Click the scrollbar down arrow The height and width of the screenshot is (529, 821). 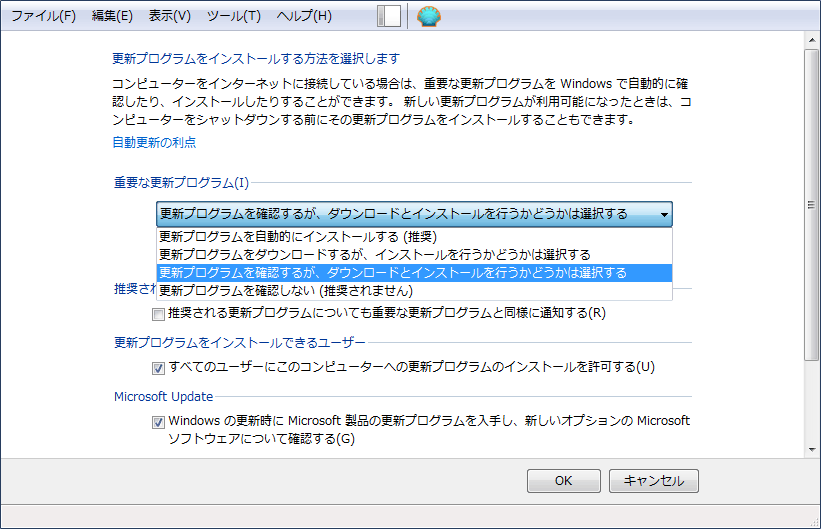point(812,449)
